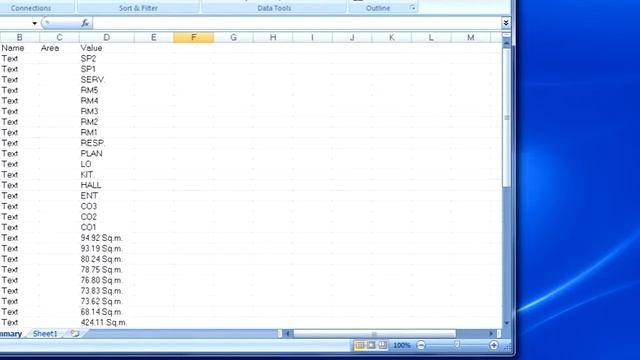This screenshot has width=640, height=360.
Task: Select the cell with 424.11 Sq.m.
Action: pyautogui.click(x=107, y=322)
